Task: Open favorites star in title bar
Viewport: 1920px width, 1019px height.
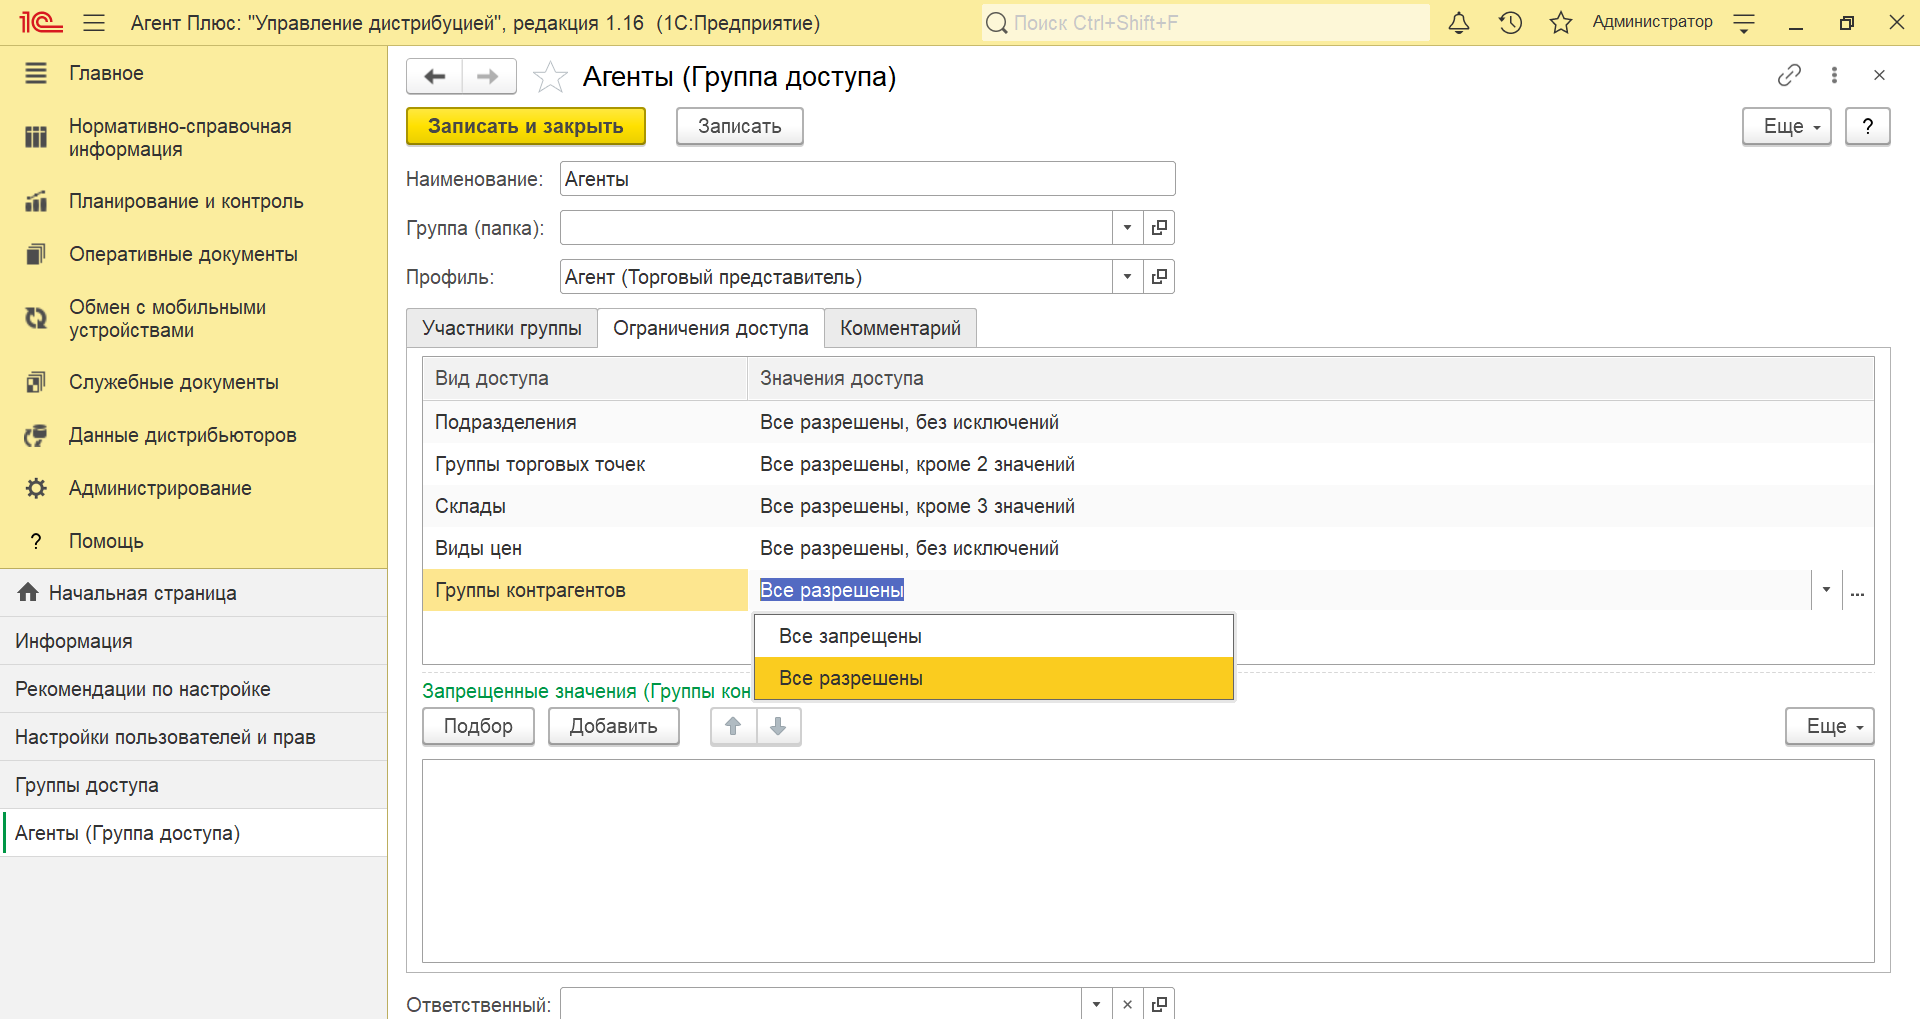Action: pos(1561,23)
